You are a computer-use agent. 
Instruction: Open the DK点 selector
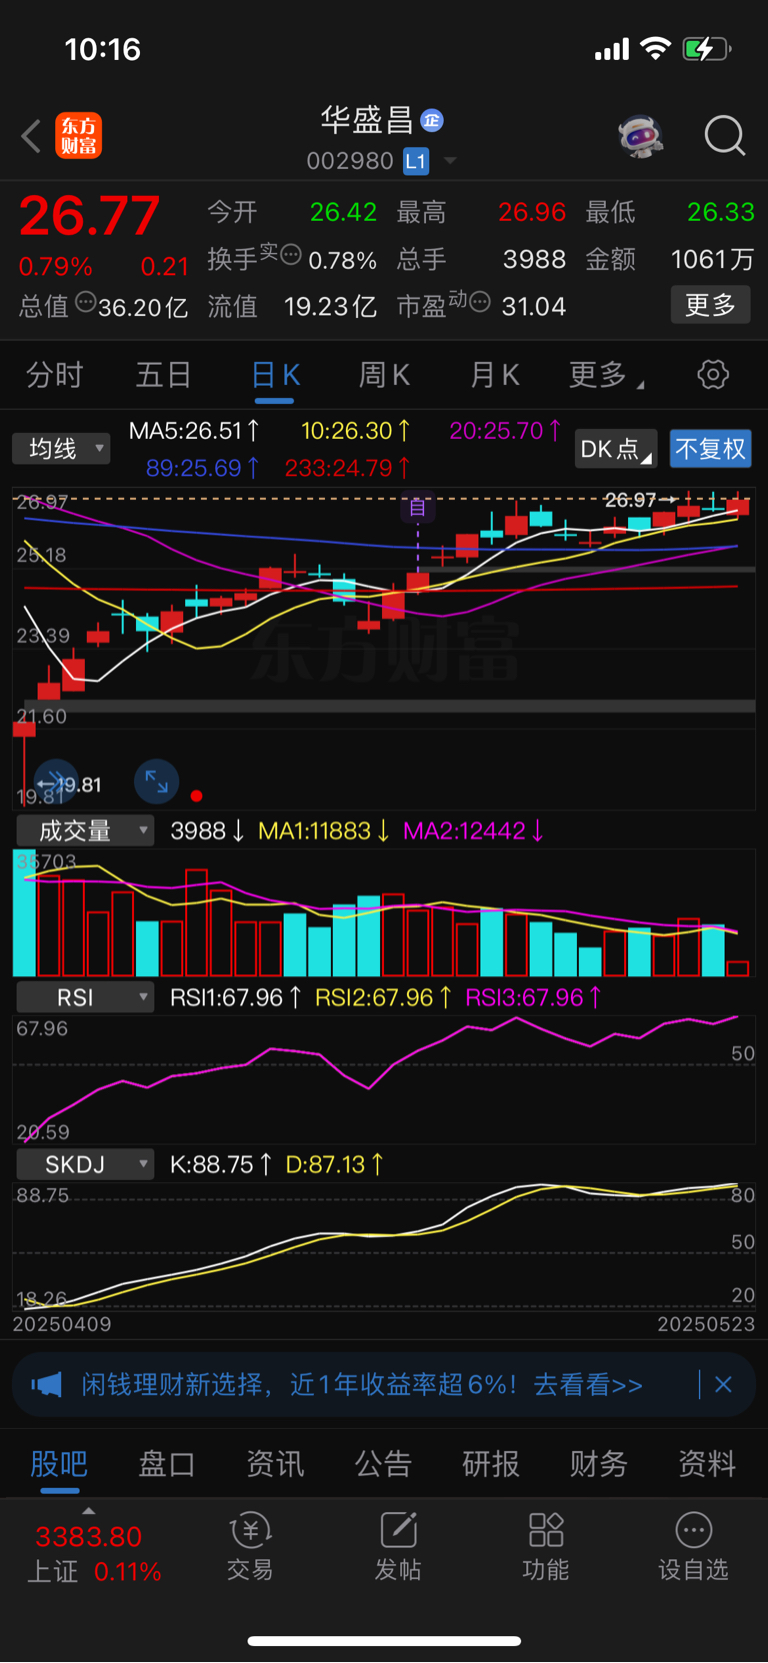coord(616,449)
